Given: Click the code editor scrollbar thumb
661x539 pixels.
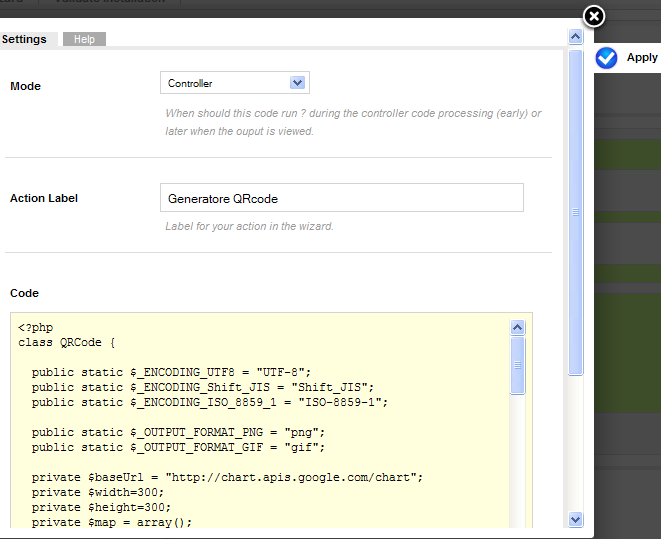Looking at the screenshot, I should pos(518,365).
